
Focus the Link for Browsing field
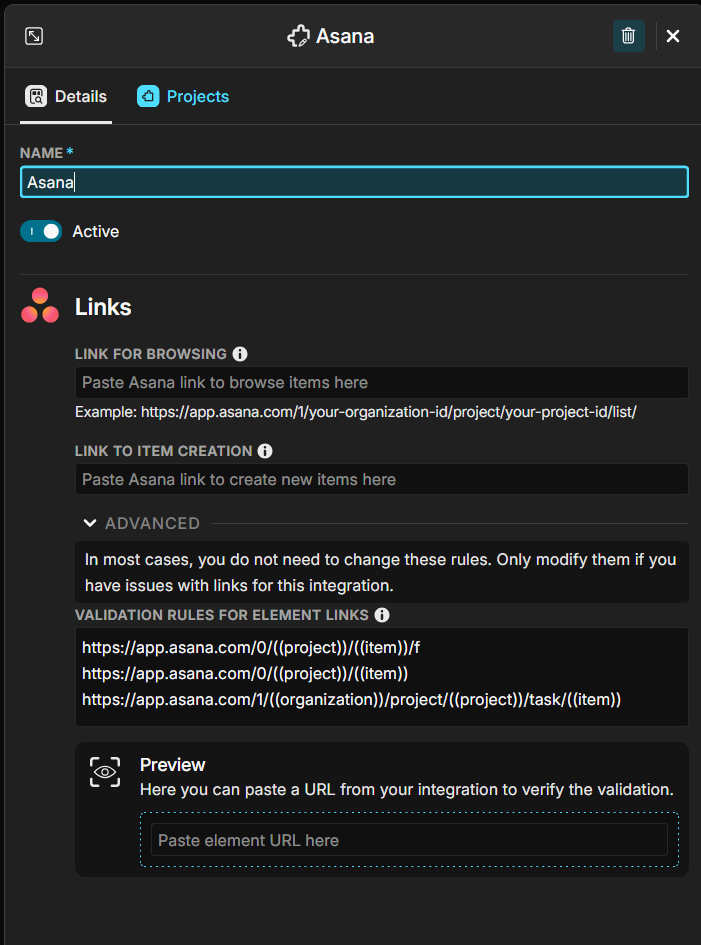tap(381, 382)
